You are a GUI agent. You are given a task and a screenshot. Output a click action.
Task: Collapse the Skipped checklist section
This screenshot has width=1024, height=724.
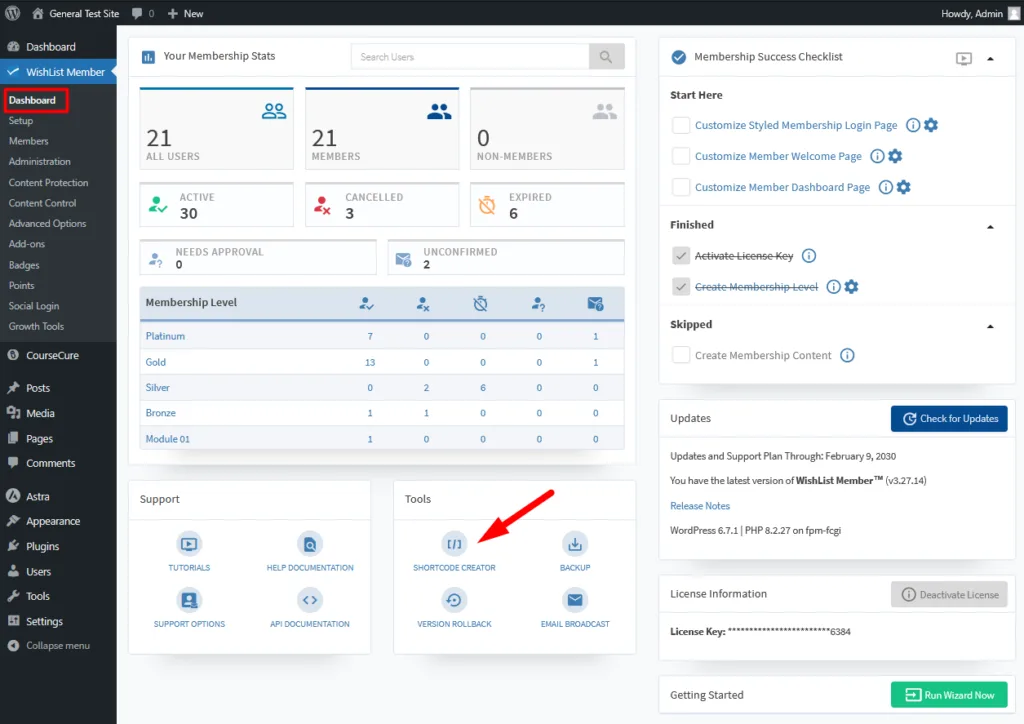990,326
